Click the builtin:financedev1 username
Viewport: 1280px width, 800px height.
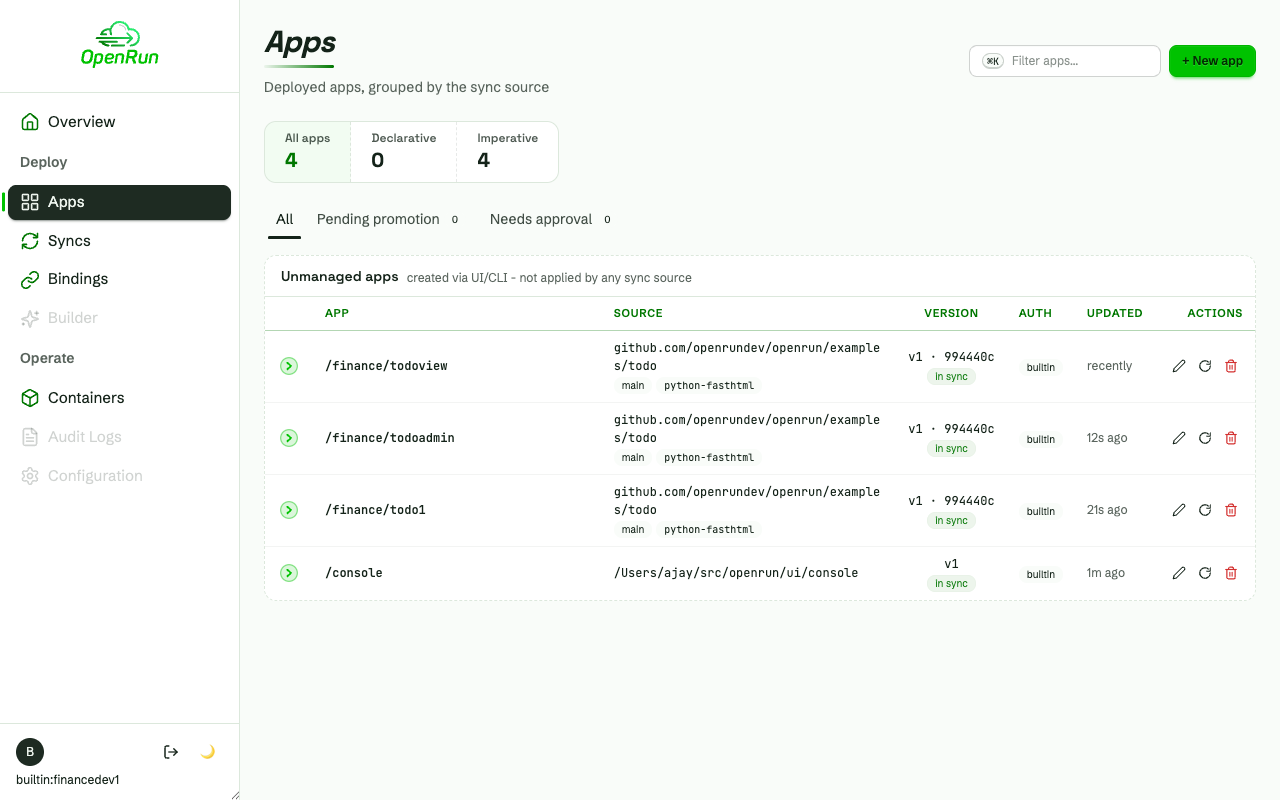tap(68, 780)
